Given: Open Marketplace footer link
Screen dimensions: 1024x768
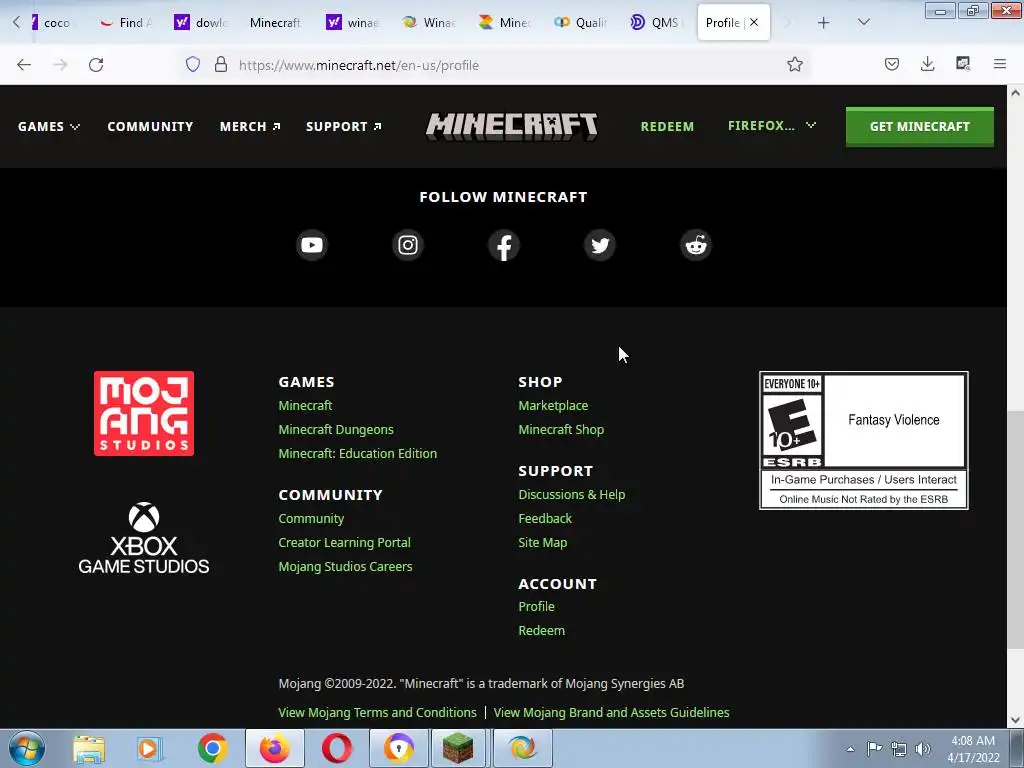Looking at the screenshot, I should coord(553,406).
